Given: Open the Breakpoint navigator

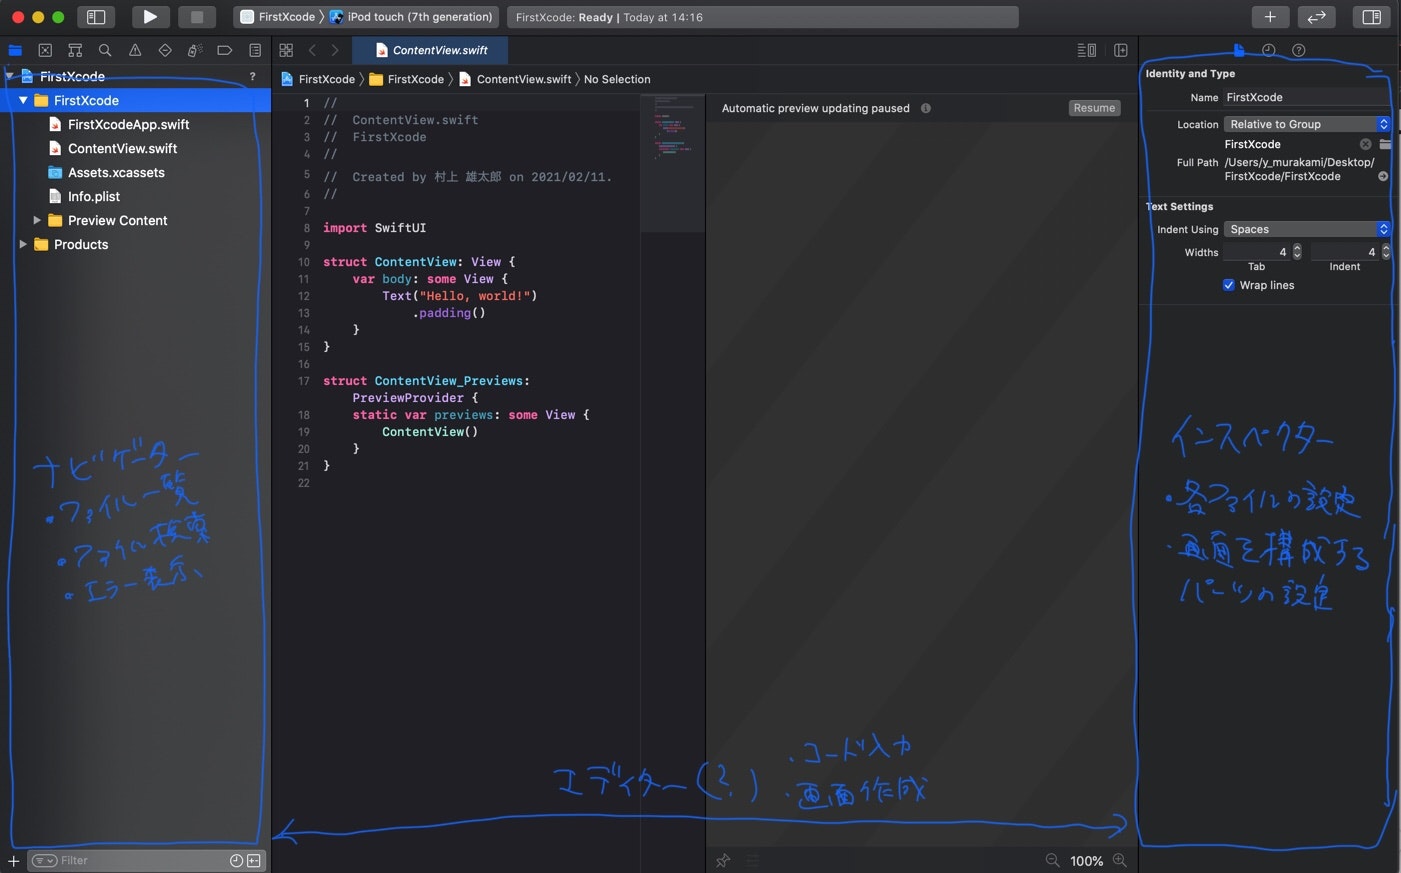Looking at the screenshot, I should (225, 50).
